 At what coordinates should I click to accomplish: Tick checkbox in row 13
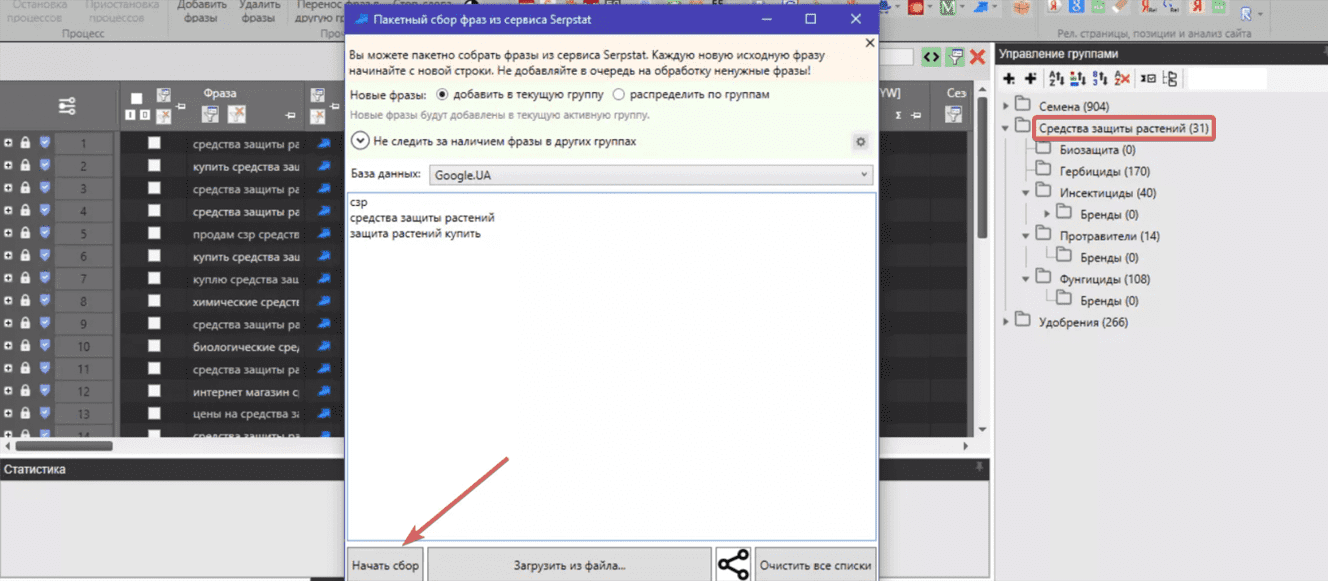click(154, 414)
